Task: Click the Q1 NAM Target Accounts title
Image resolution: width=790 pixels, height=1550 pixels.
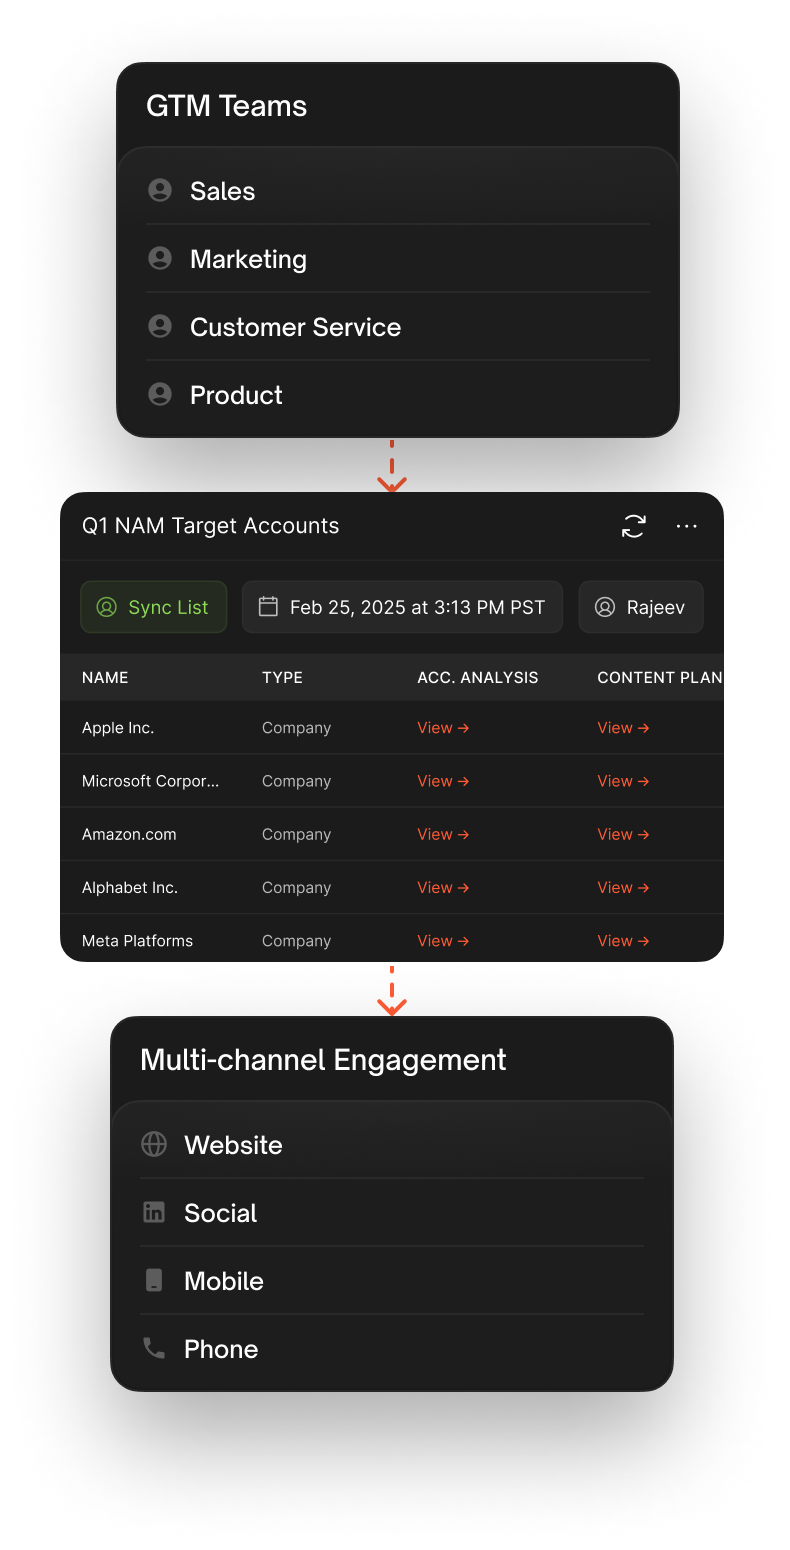Action: click(x=211, y=526)
